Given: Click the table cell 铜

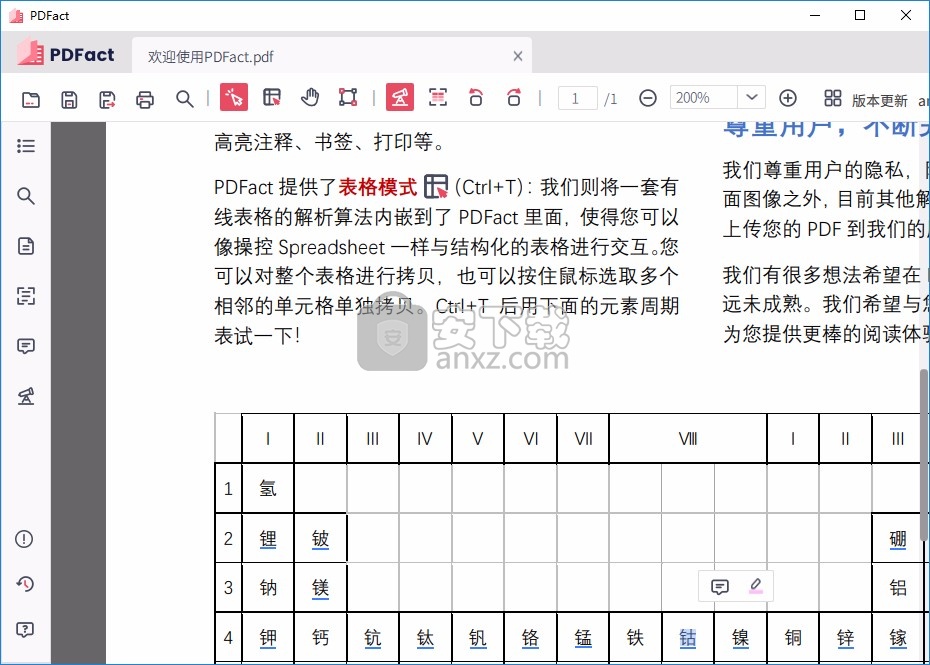Looking at the screenshot, I should click(x=793, y=638).
